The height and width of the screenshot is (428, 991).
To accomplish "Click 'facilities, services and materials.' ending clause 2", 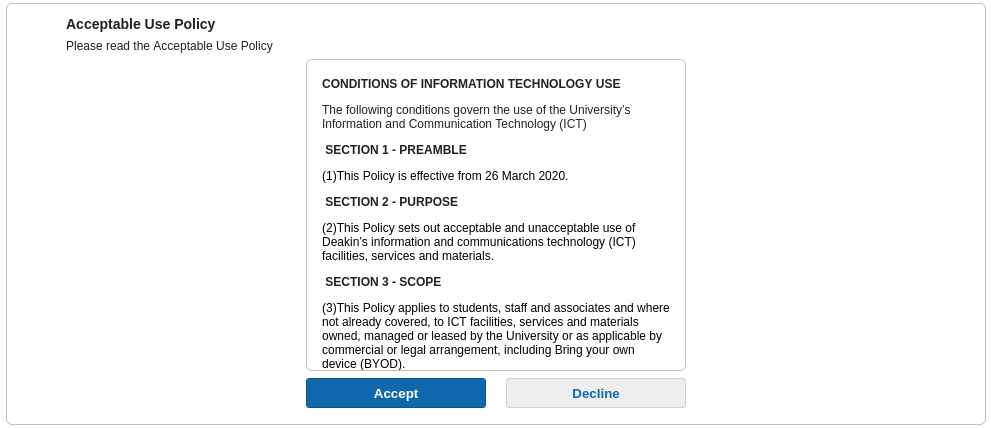I will click(408, 256).
